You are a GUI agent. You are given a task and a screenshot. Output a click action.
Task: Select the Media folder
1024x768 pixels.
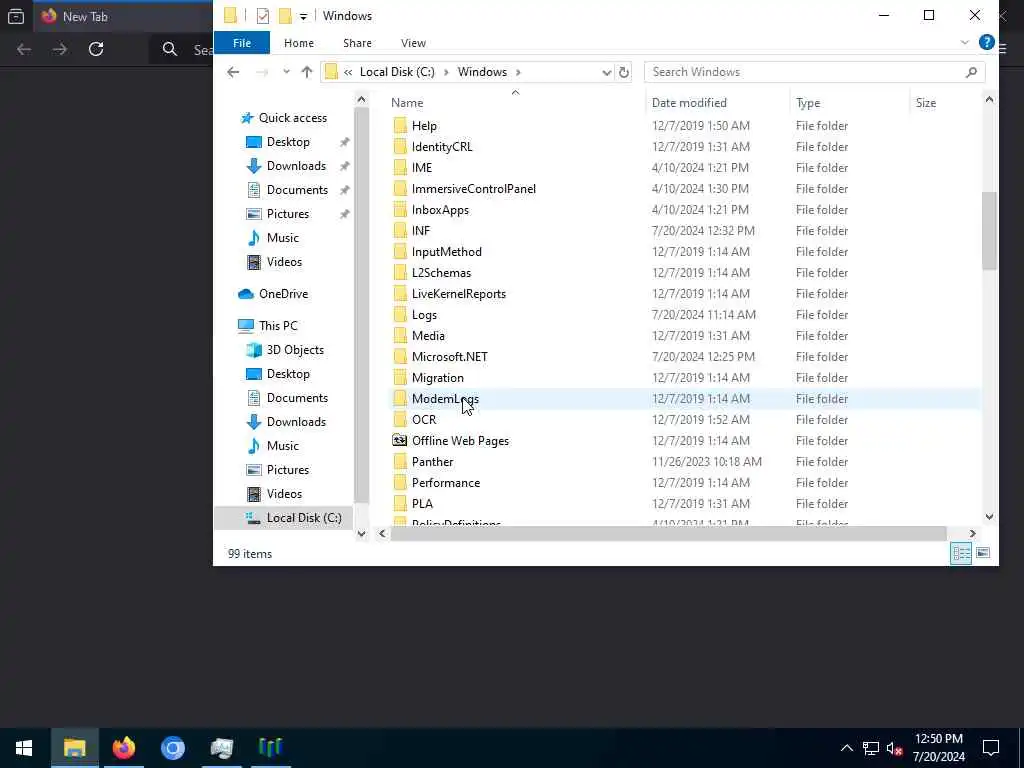coord(428,336)
